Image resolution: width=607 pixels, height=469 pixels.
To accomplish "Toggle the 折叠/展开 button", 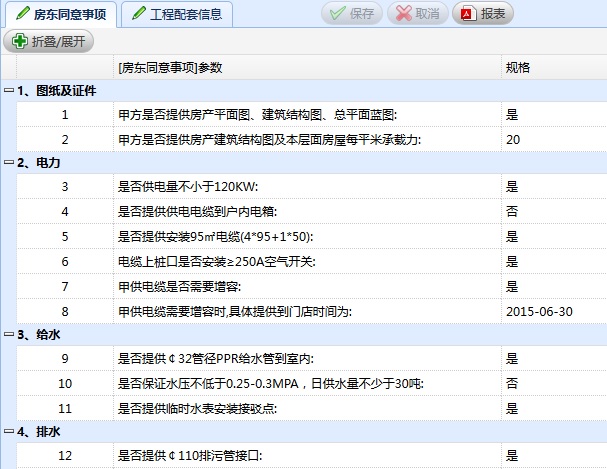I will click(x=48, y=41).
